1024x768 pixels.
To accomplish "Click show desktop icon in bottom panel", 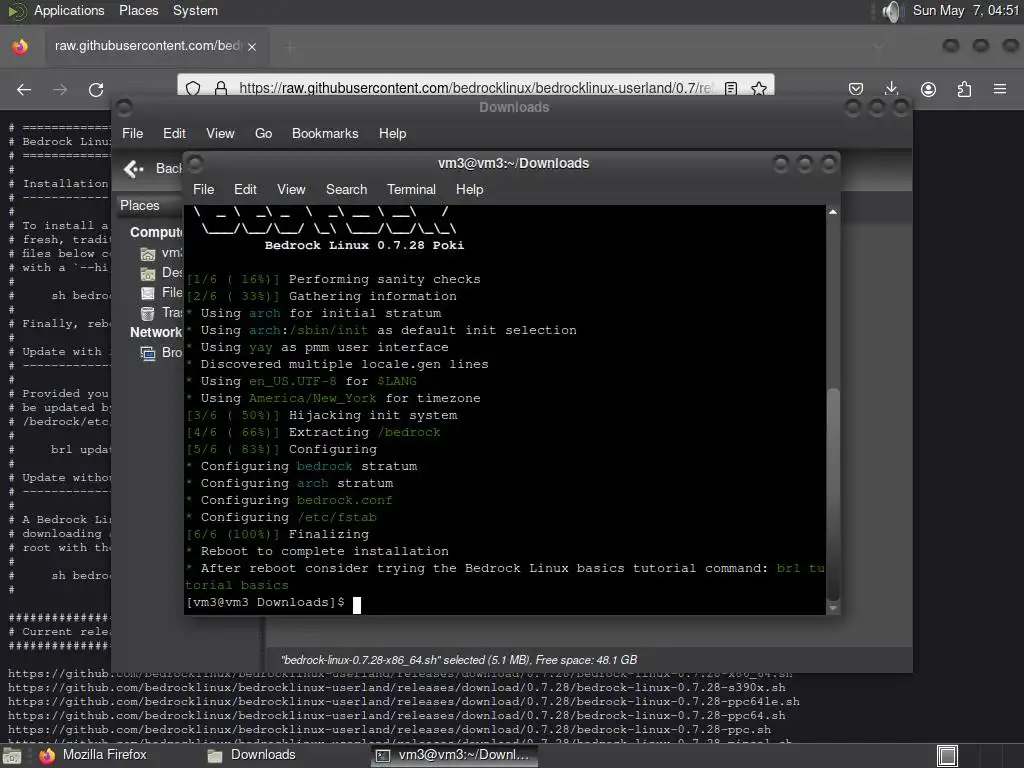I will click(x=11, y=756).
